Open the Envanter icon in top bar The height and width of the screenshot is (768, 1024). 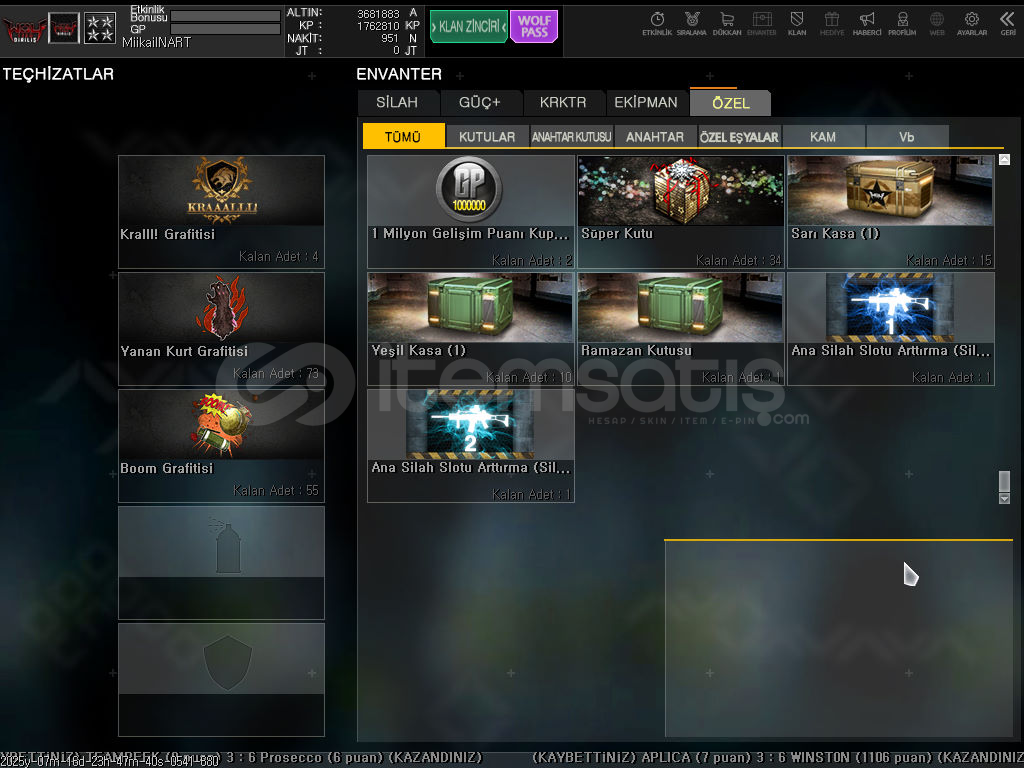tap(761, 24)
